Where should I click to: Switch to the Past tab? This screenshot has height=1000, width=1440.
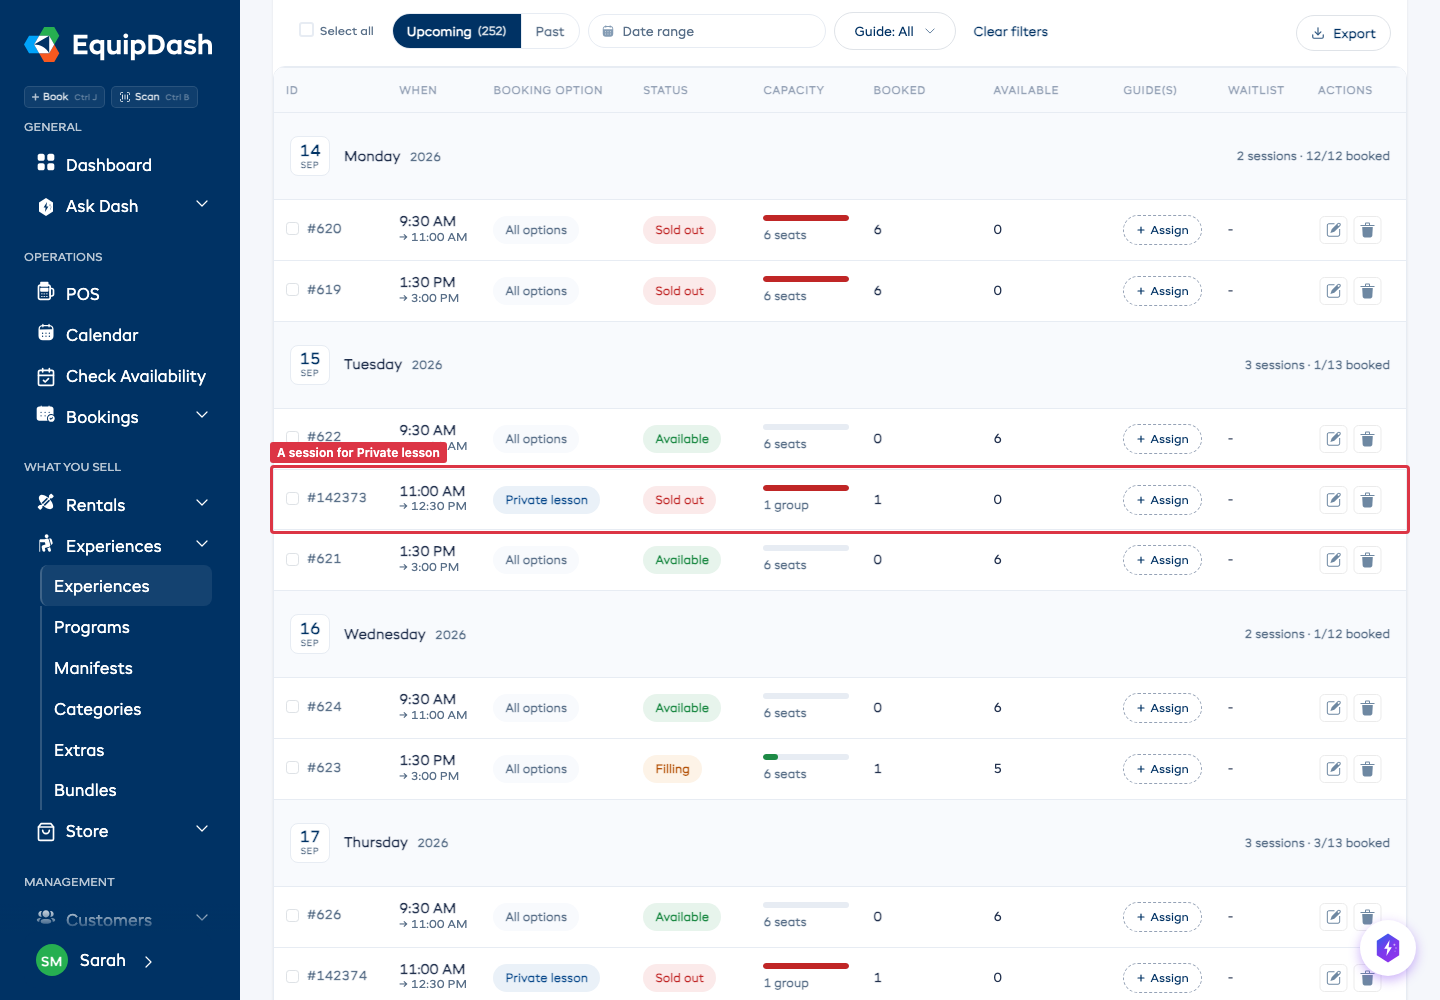tap(550, 32)
